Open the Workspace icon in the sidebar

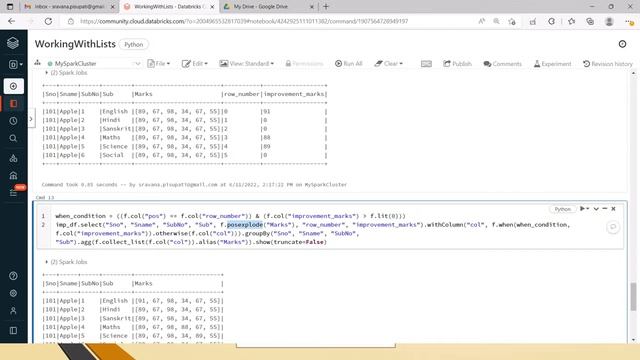(x=13, y=104)
